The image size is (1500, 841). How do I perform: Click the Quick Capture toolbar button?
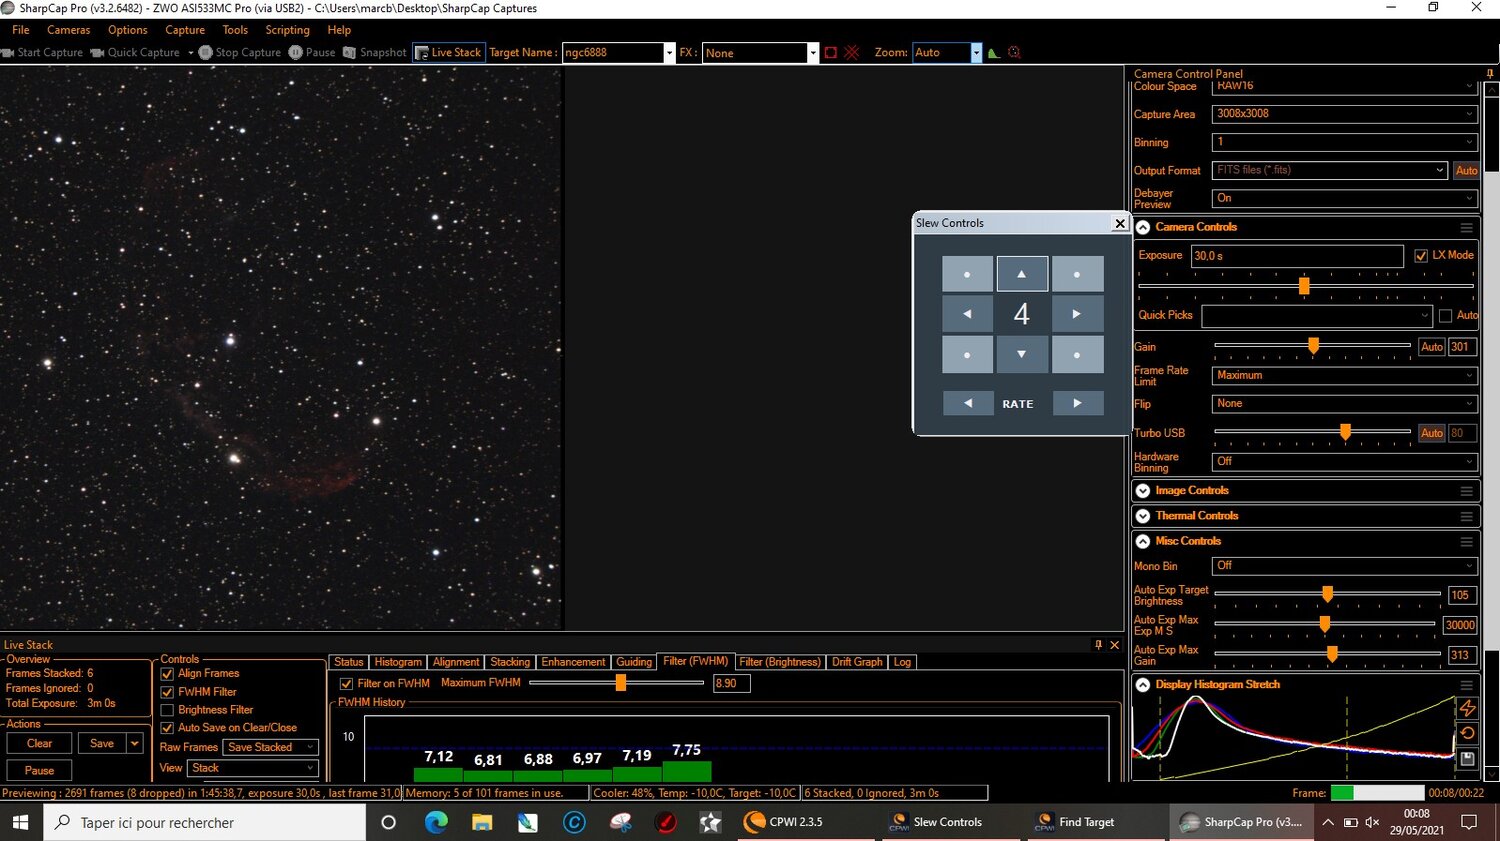click(135, 52)
